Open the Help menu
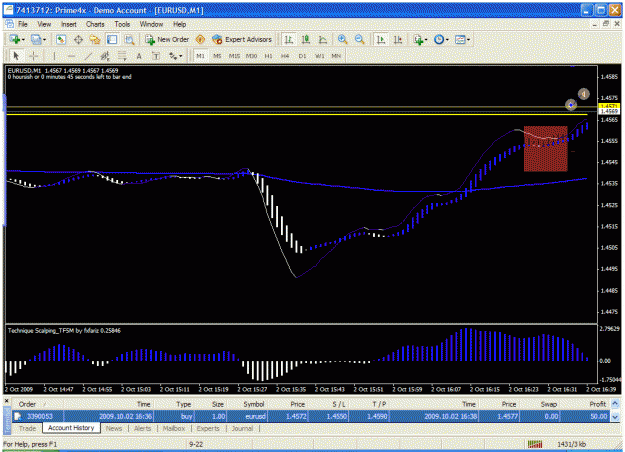Image resolution: width=625 pixels, height=452 pixels. pos(179,24)
